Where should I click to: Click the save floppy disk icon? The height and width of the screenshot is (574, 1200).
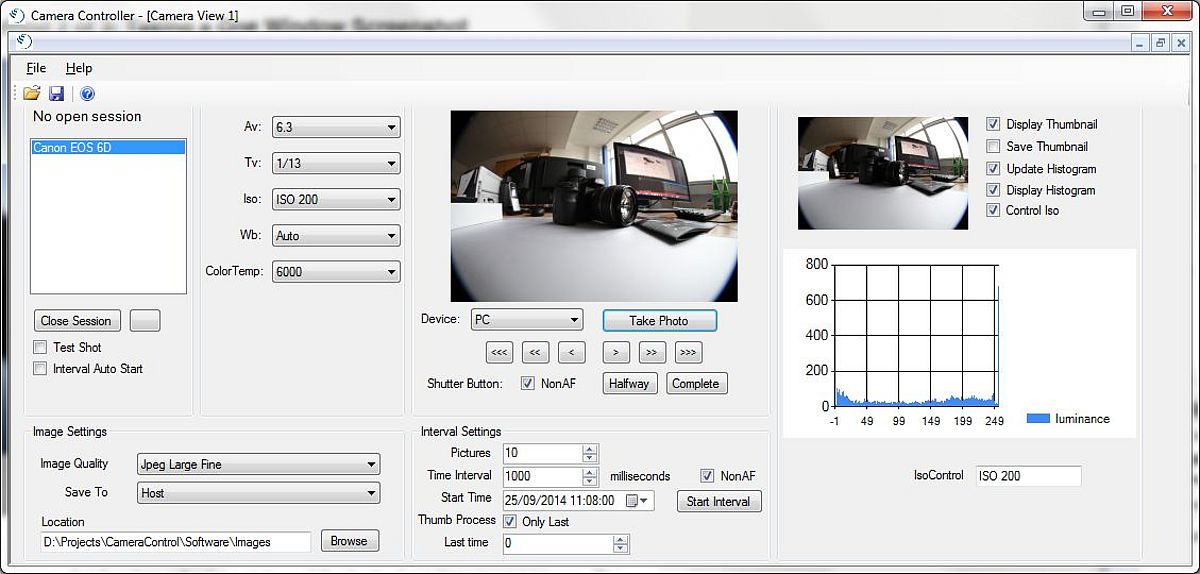(x=57, y=94)
